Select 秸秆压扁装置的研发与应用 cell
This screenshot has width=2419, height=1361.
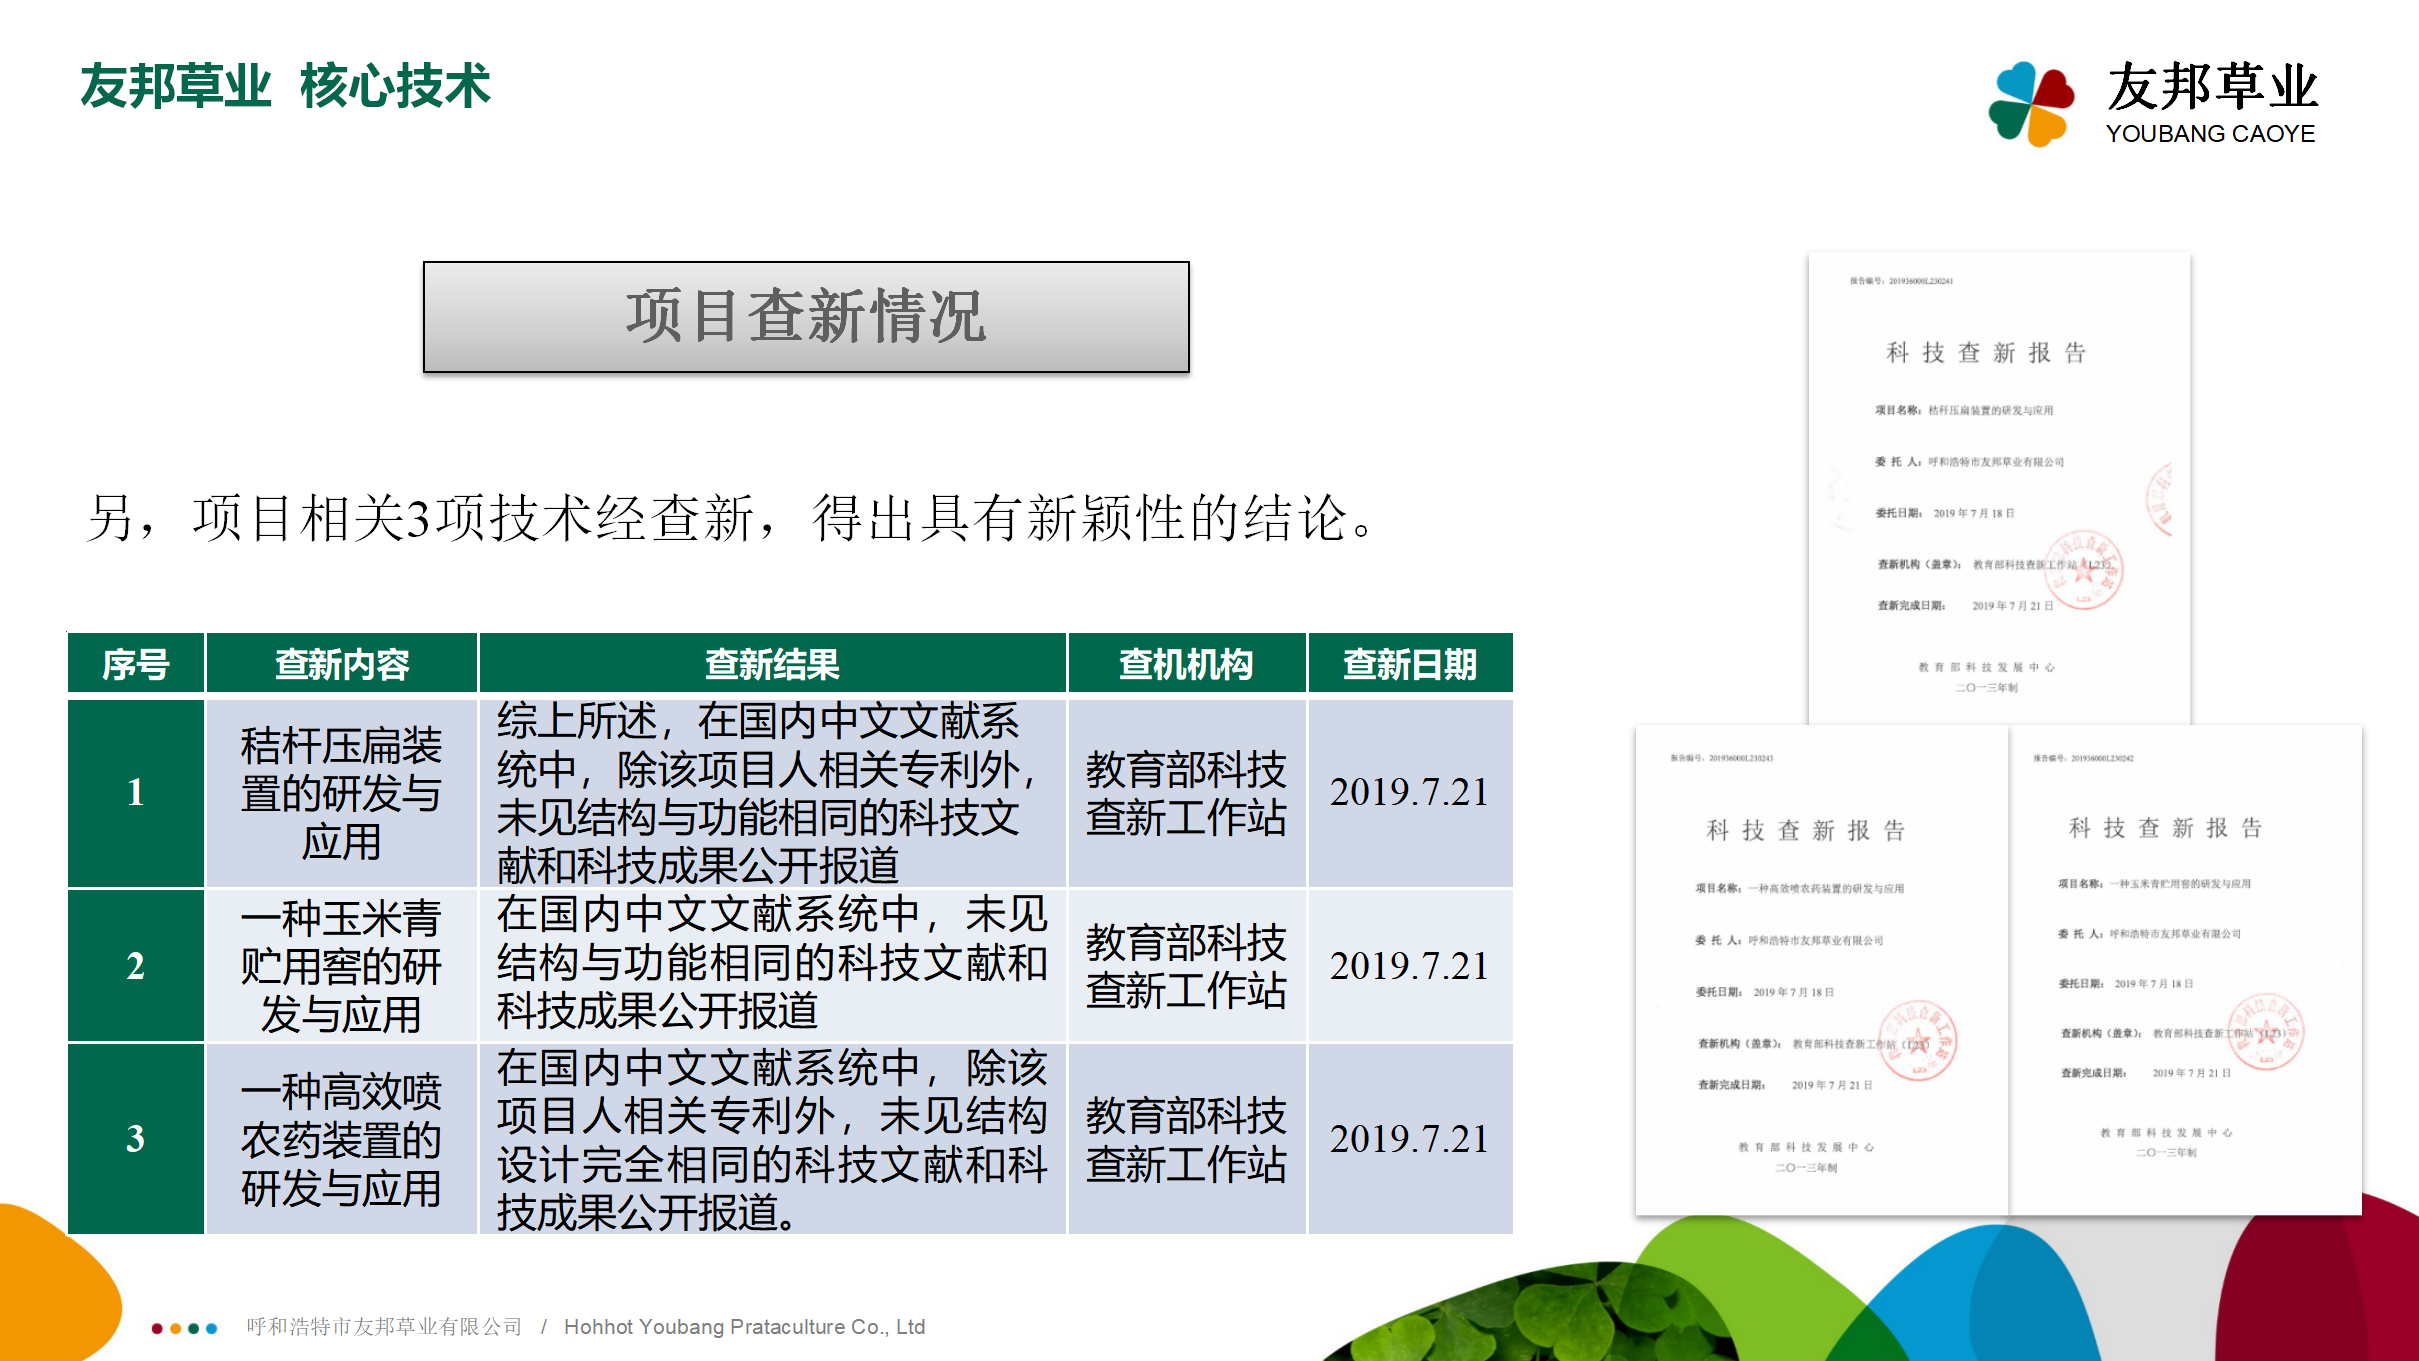(341, 792)
